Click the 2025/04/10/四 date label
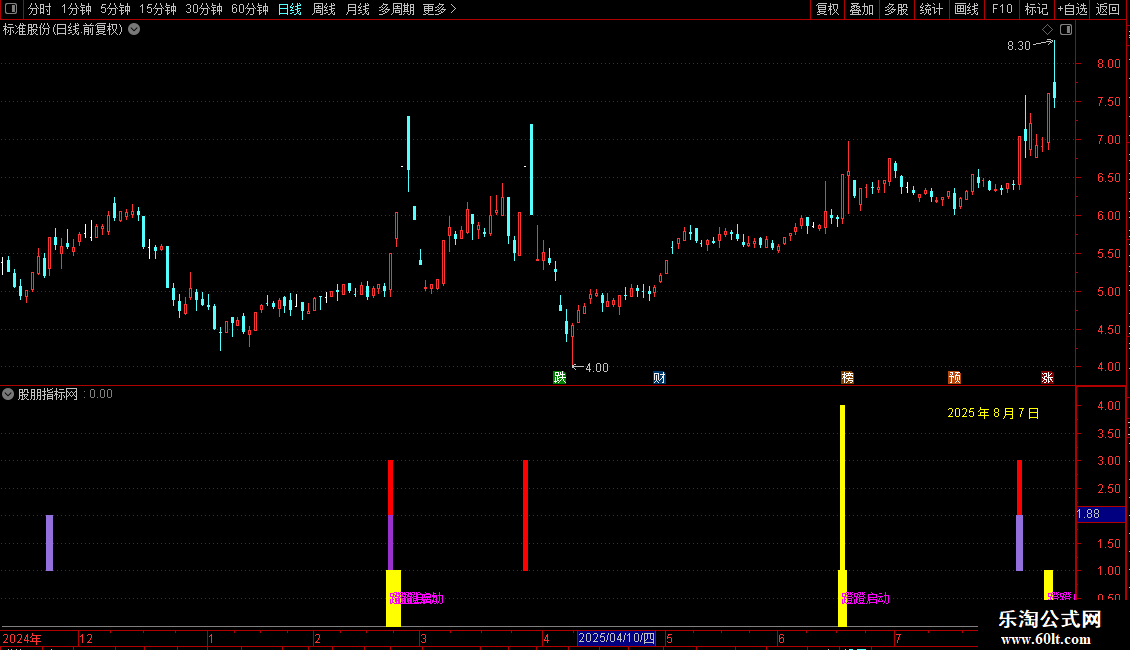Screen dimensions: 1130x650 pos(616,638)
